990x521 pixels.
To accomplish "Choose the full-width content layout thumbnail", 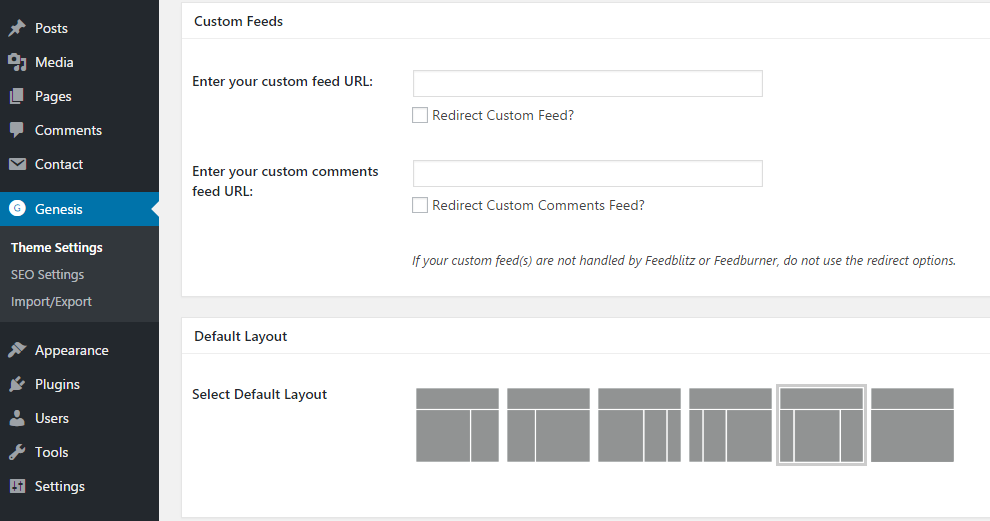I will (912, 425).
